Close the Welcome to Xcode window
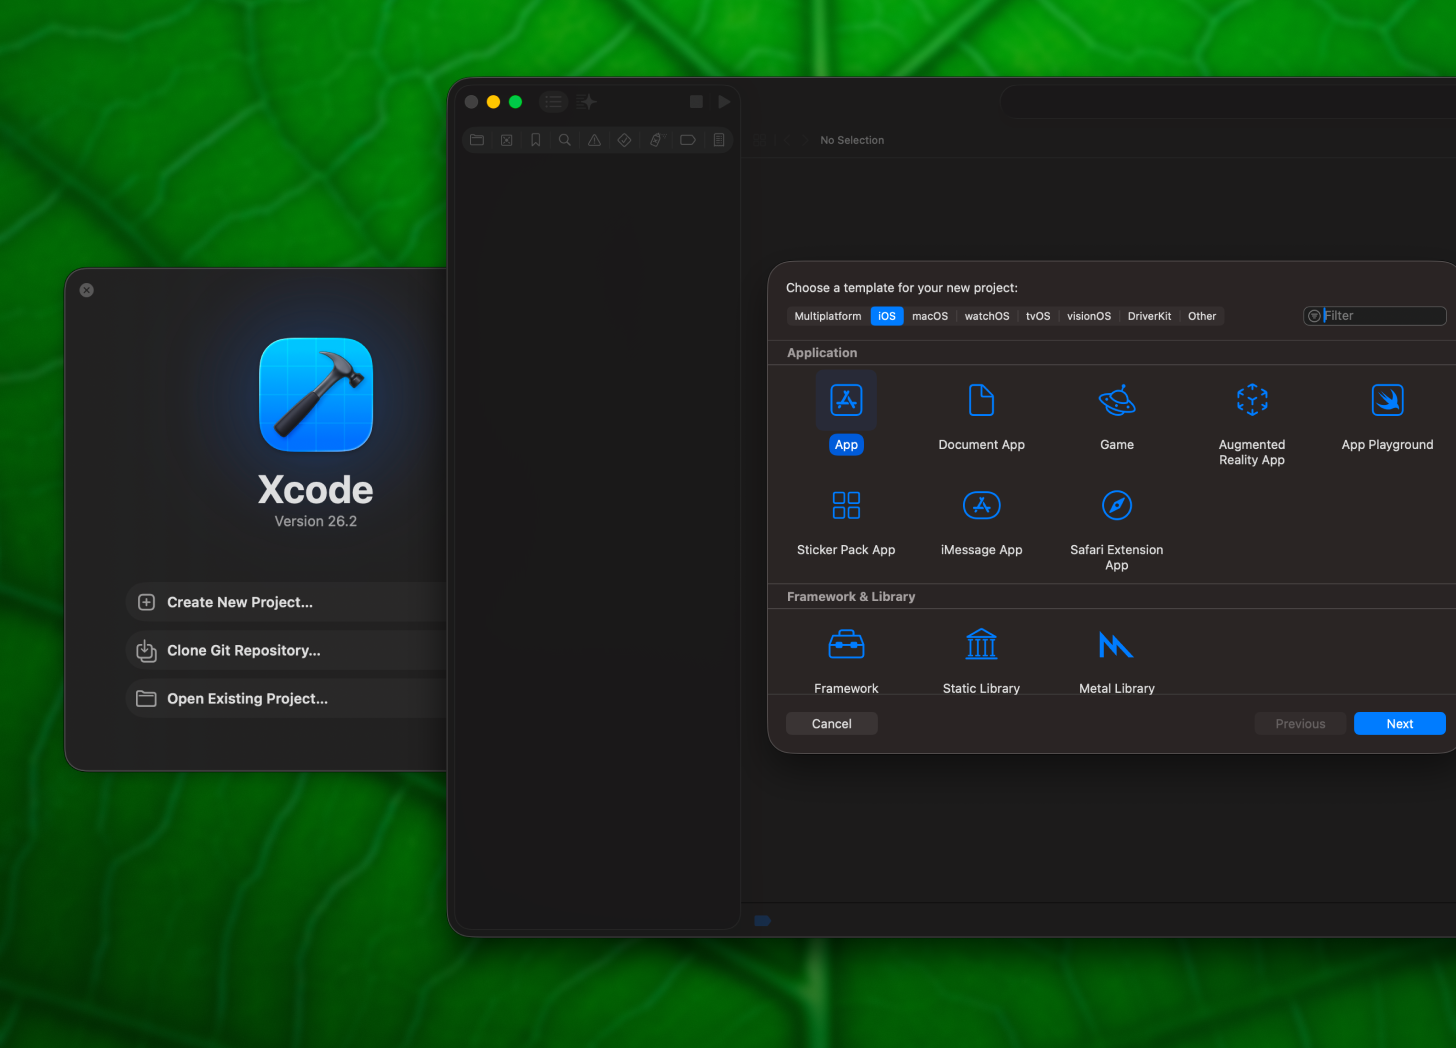This screenshot has width=1456, height=1048. (87, 290)
